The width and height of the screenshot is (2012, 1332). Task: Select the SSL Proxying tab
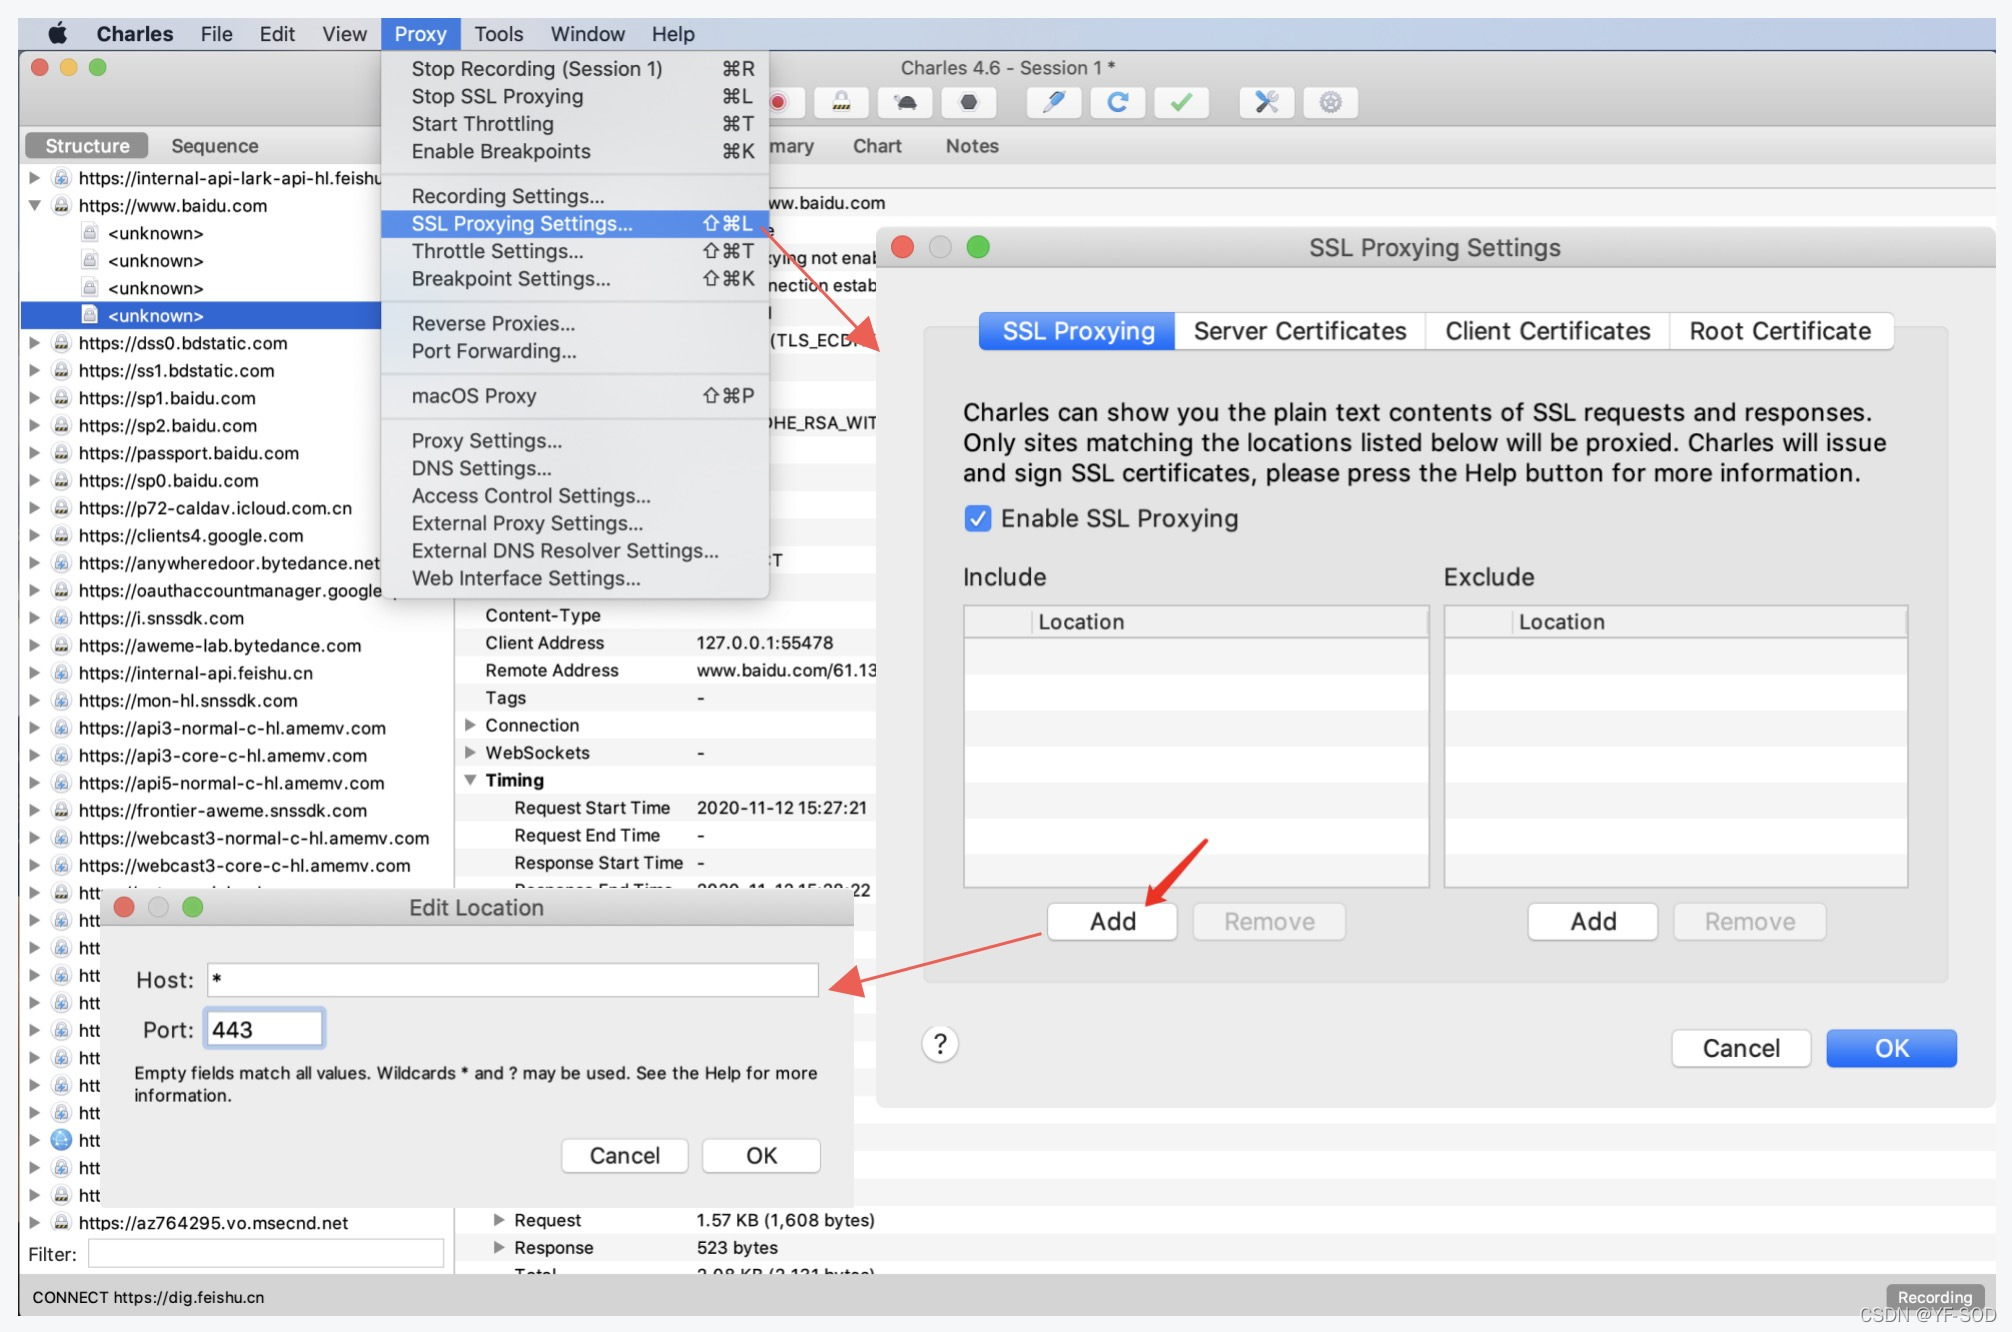tap(1077, 331)
